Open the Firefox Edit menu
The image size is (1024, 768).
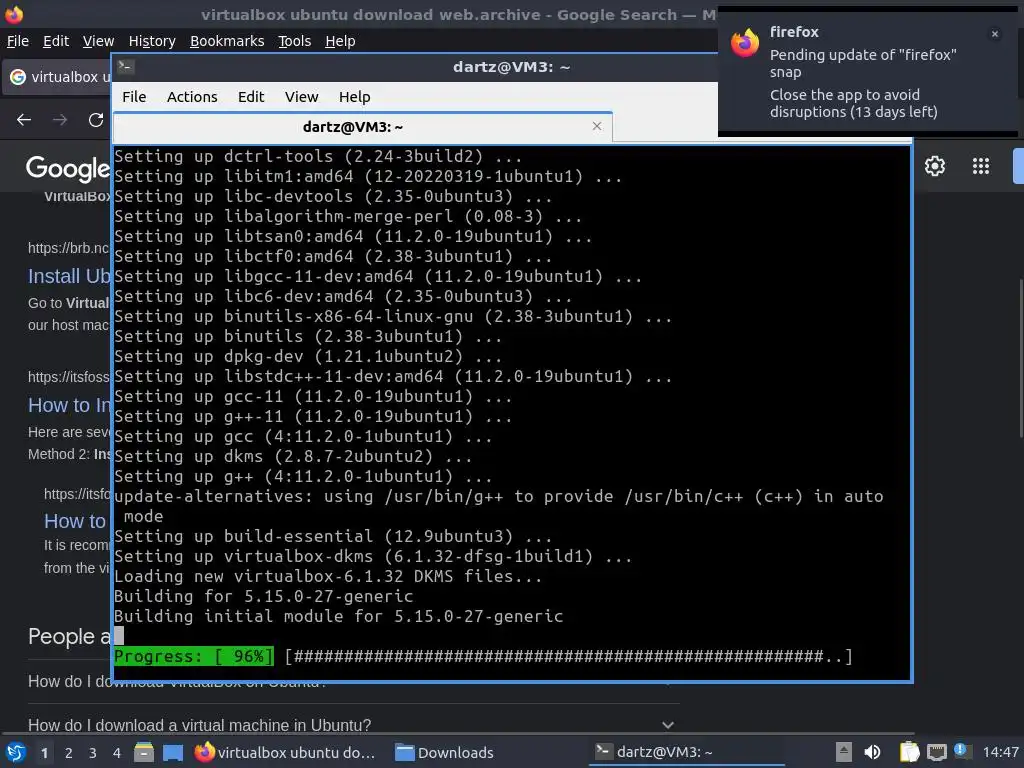click(x=56, y=41)
